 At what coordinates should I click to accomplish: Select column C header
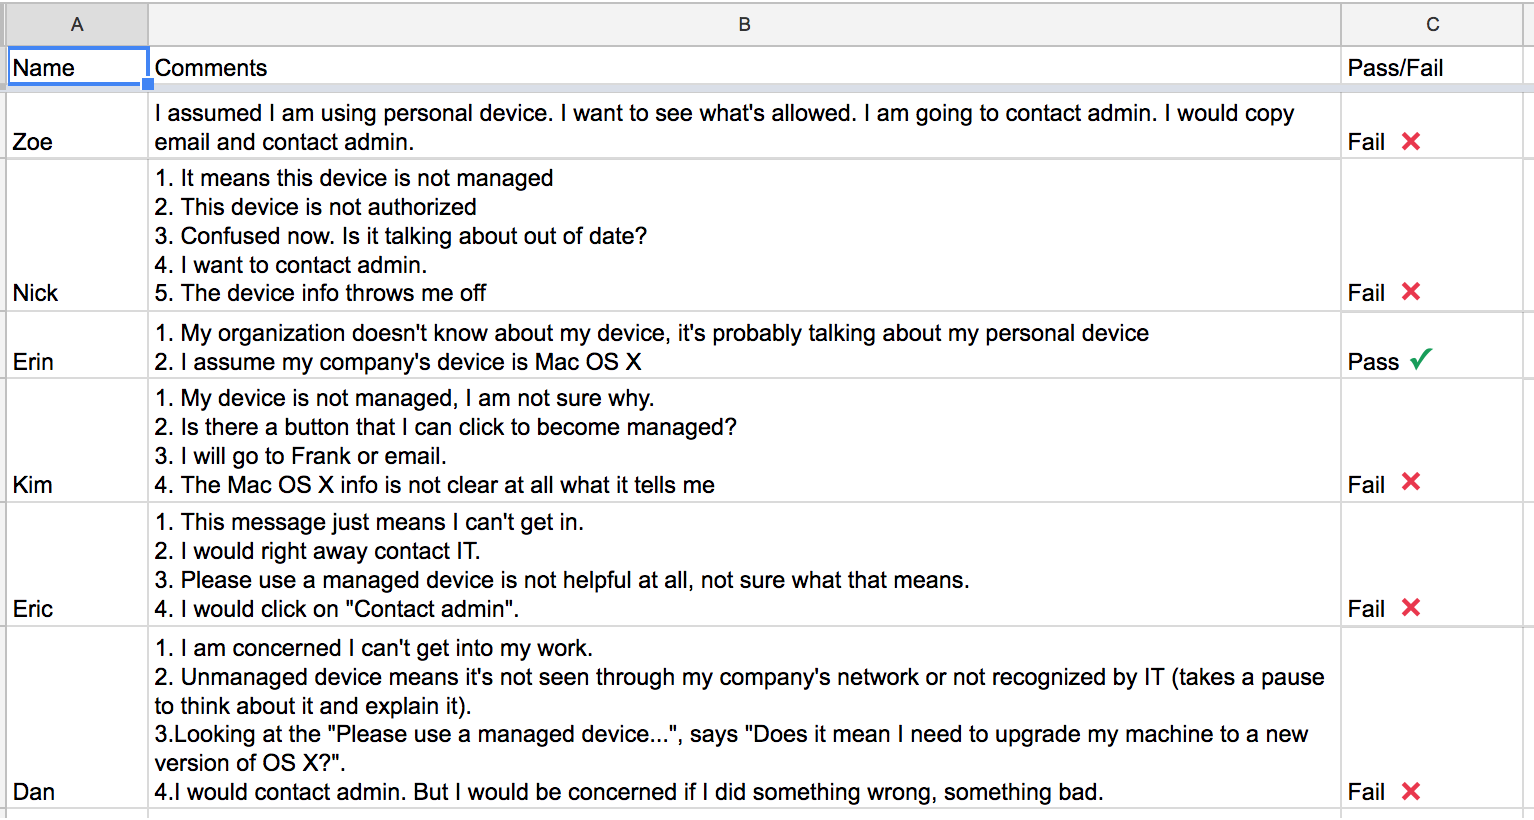pos(1432,24)
